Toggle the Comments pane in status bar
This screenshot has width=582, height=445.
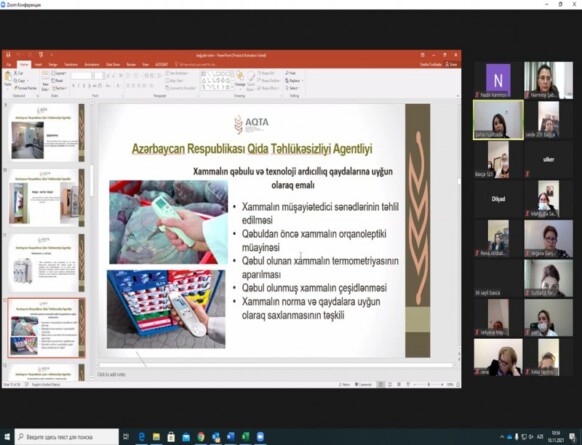363,385
